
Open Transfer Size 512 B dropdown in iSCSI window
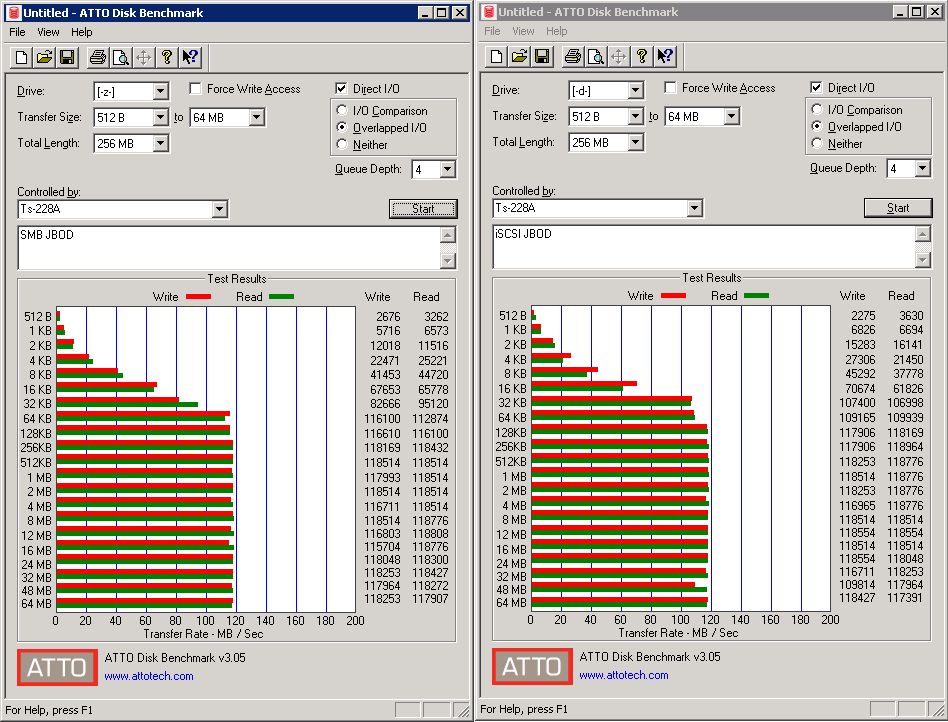[635, 116]
